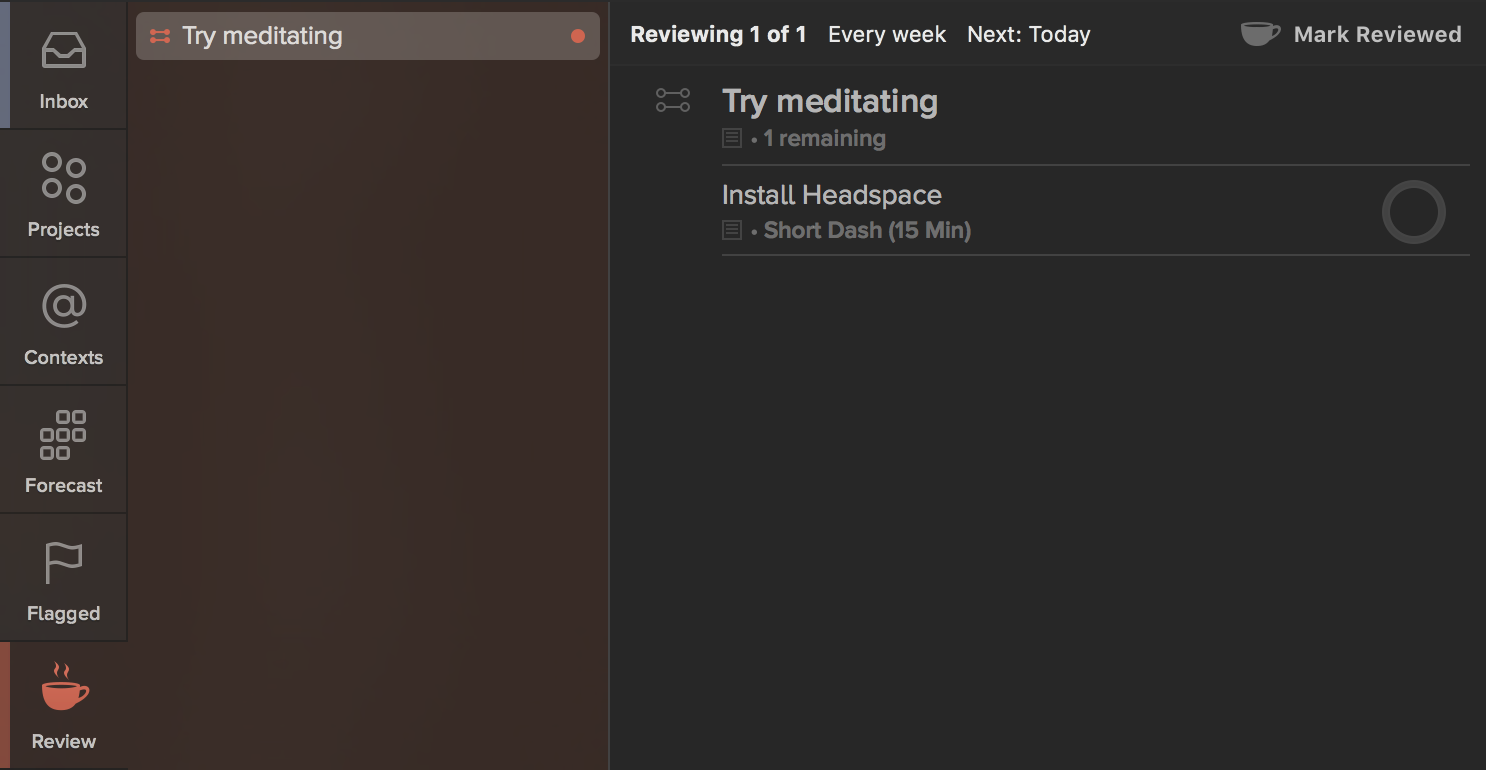The width and height of the screenshot is (1486, 770).
Task: Open the note icon for Install Headspace
Action: click(732, 230)
